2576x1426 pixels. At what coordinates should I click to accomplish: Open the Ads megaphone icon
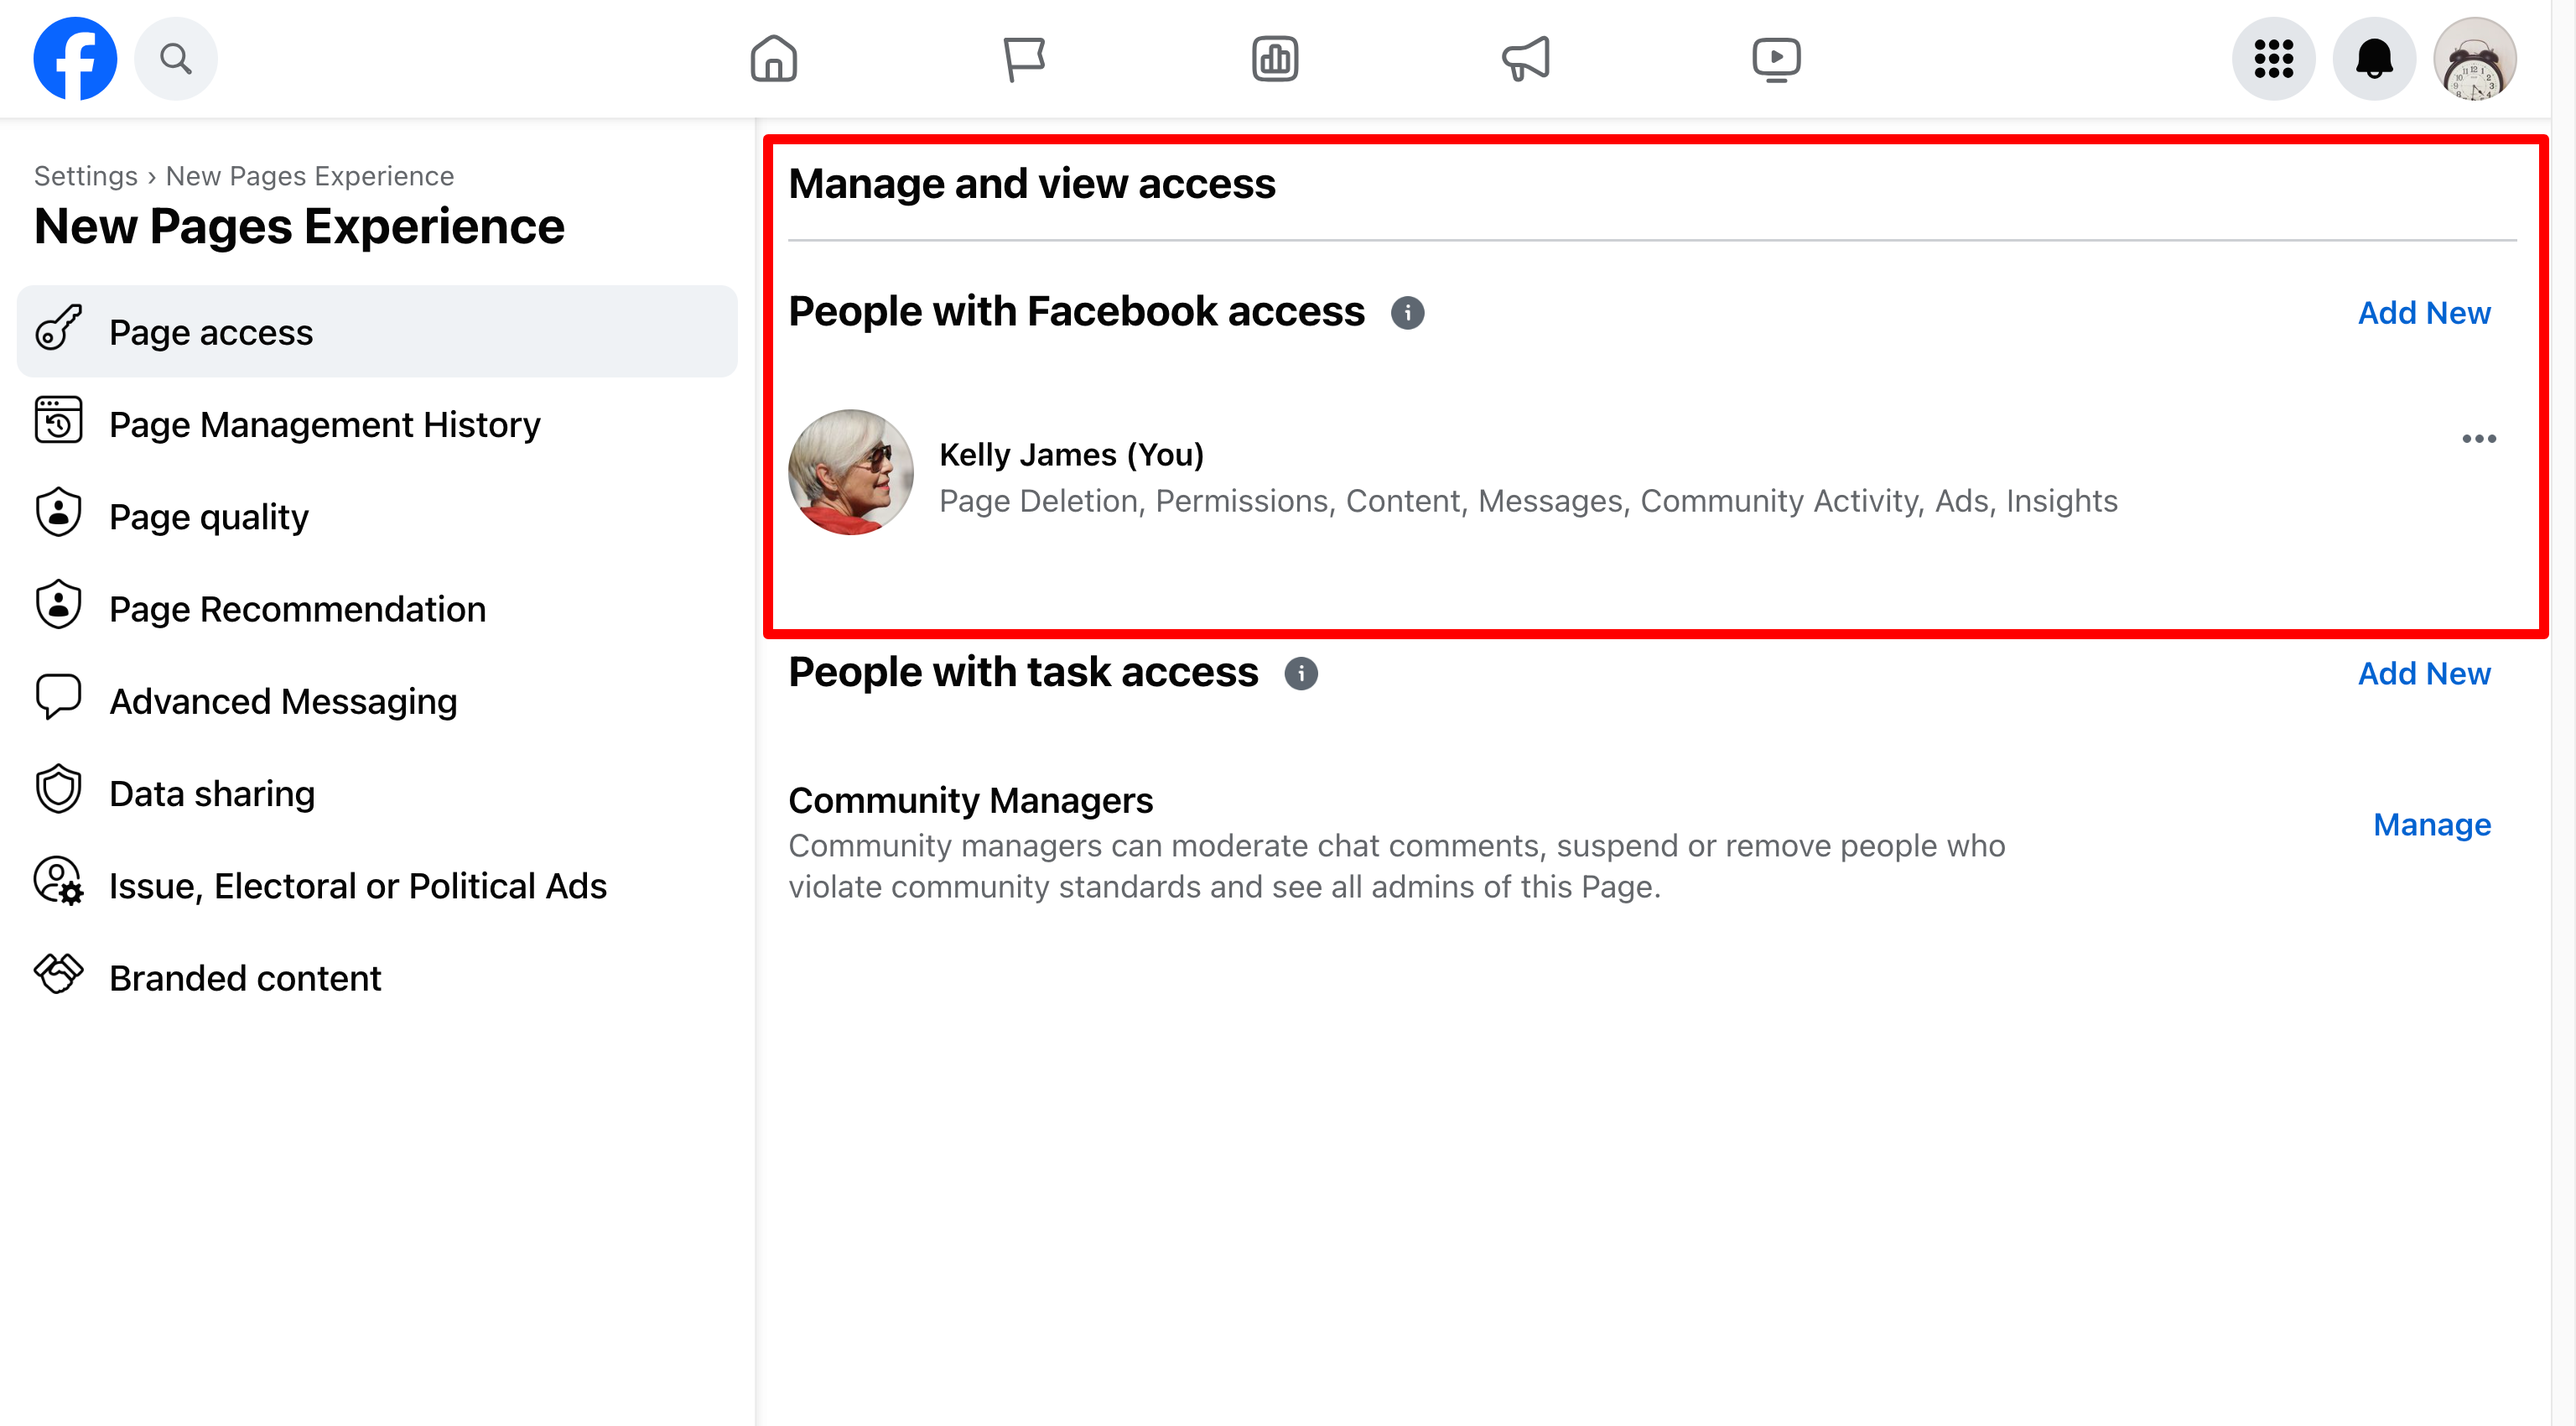tap(1524, 58)
